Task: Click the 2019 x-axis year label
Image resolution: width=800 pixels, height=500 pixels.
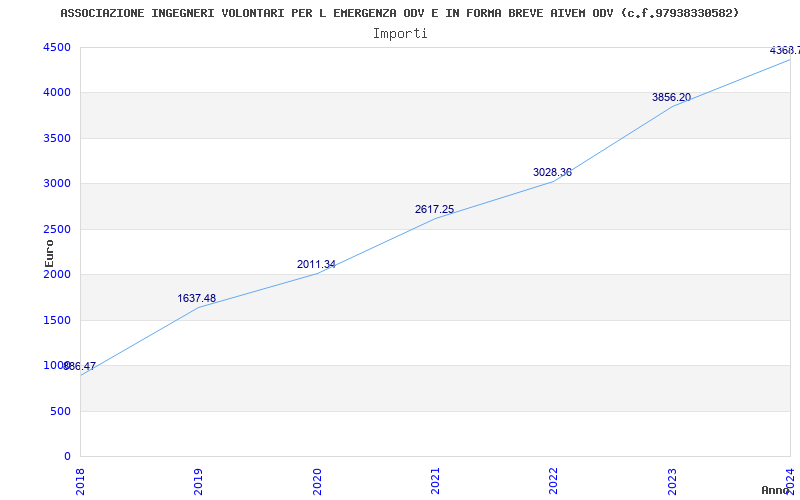Action: pos(198,482)
